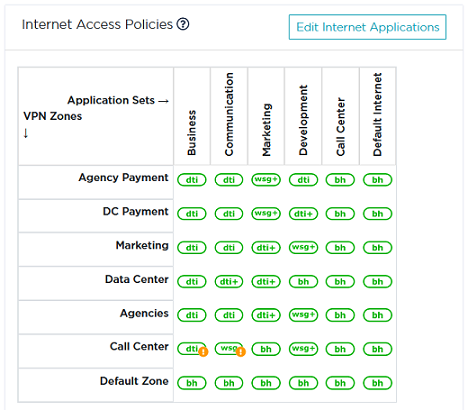The image size is (468, 410).
Task: Click warning badge on Call Center Communication policy
Action: coord(241,352)
